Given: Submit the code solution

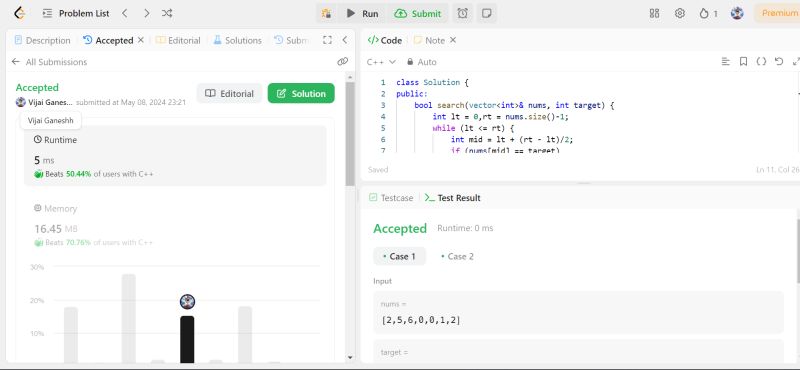Looking at the screenshot, I should click(x=418, y=14).
